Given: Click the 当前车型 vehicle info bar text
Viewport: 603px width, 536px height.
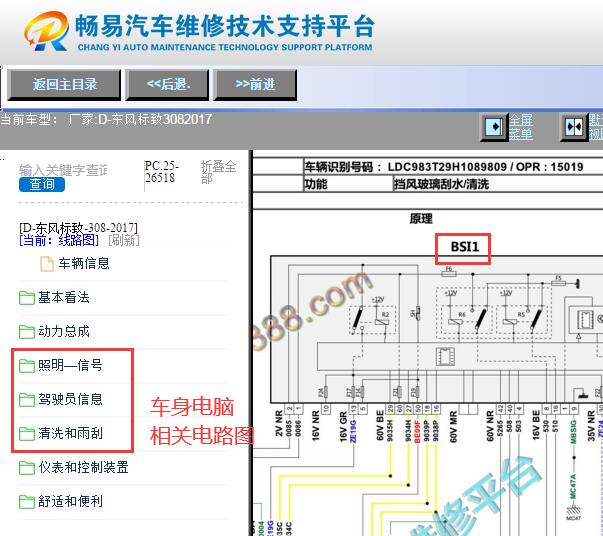Looking at the screenshot, I should click(106, 120).
